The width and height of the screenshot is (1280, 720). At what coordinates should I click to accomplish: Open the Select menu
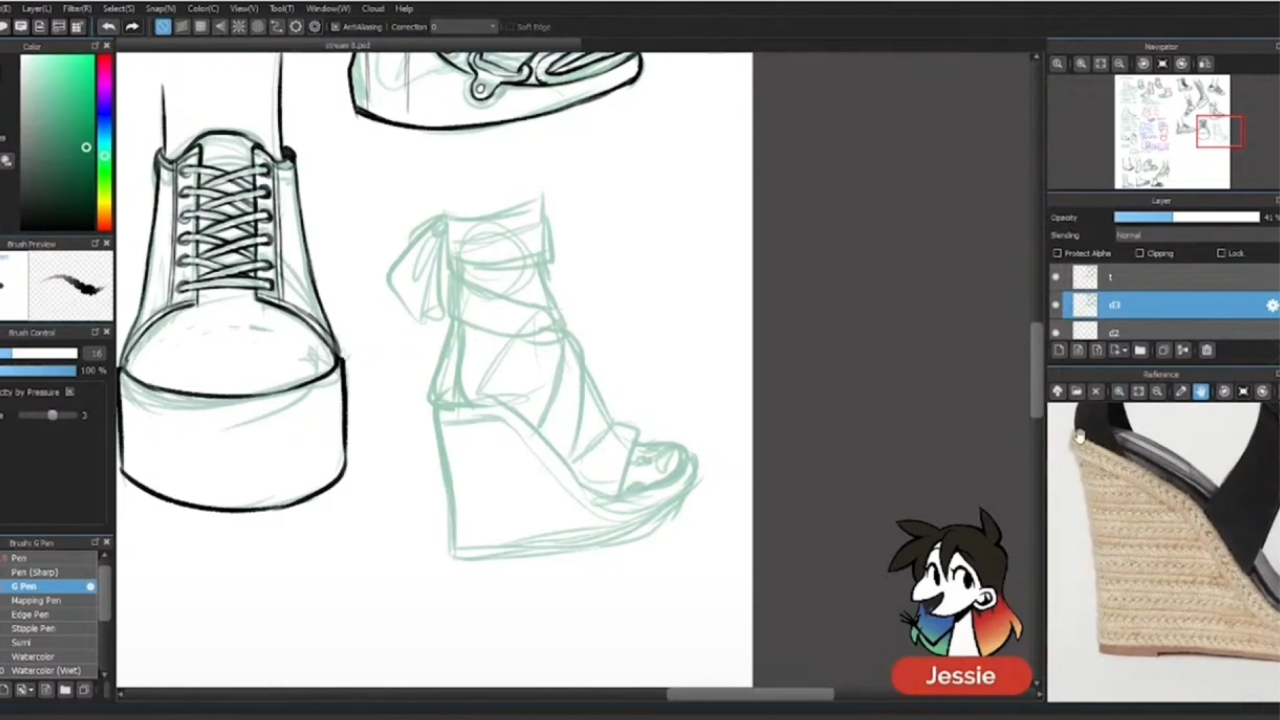point(118,9)
